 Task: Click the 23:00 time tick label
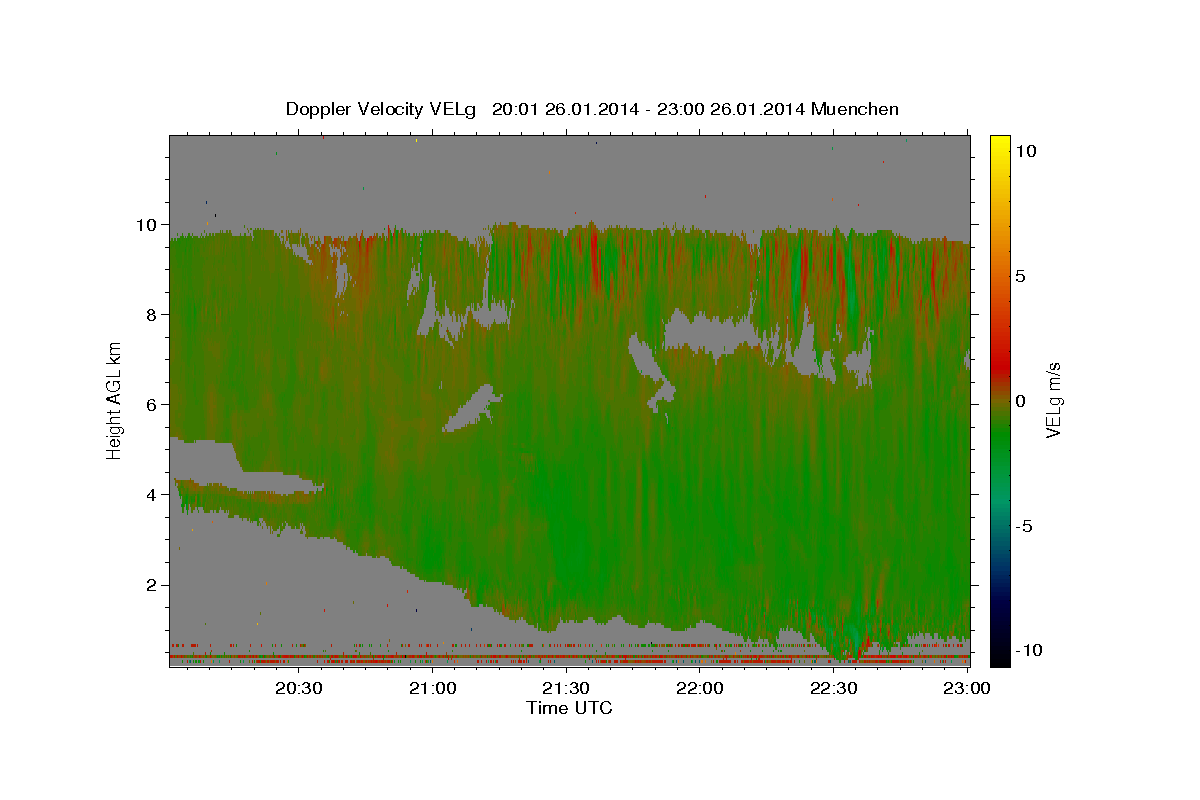966,688
